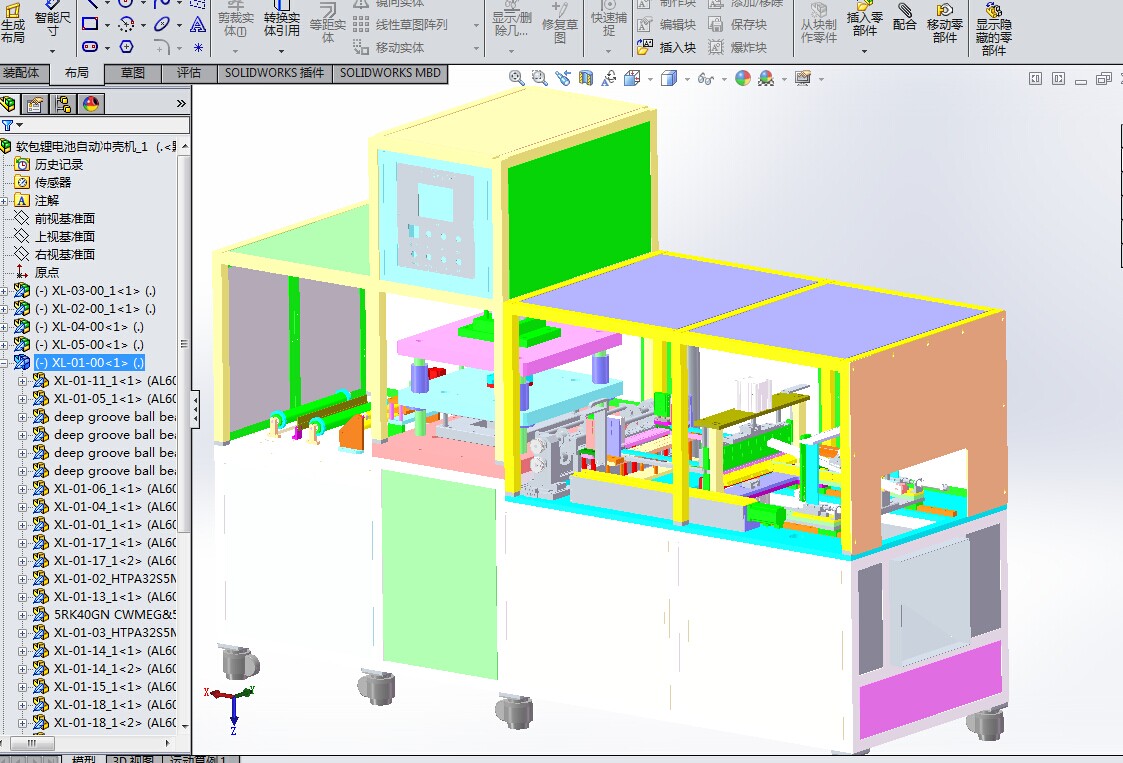Toggle the Hide/Show Items glasses icon
Screen dimensions: 1123x763
pos(705,78)
